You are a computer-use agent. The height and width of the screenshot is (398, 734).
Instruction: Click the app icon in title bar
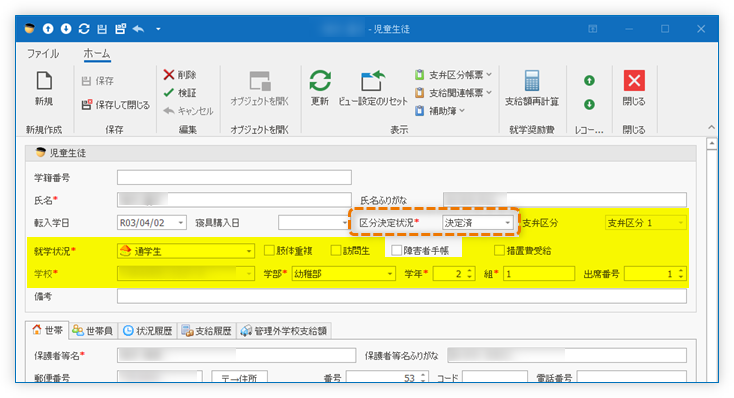(x=30, y=29)
